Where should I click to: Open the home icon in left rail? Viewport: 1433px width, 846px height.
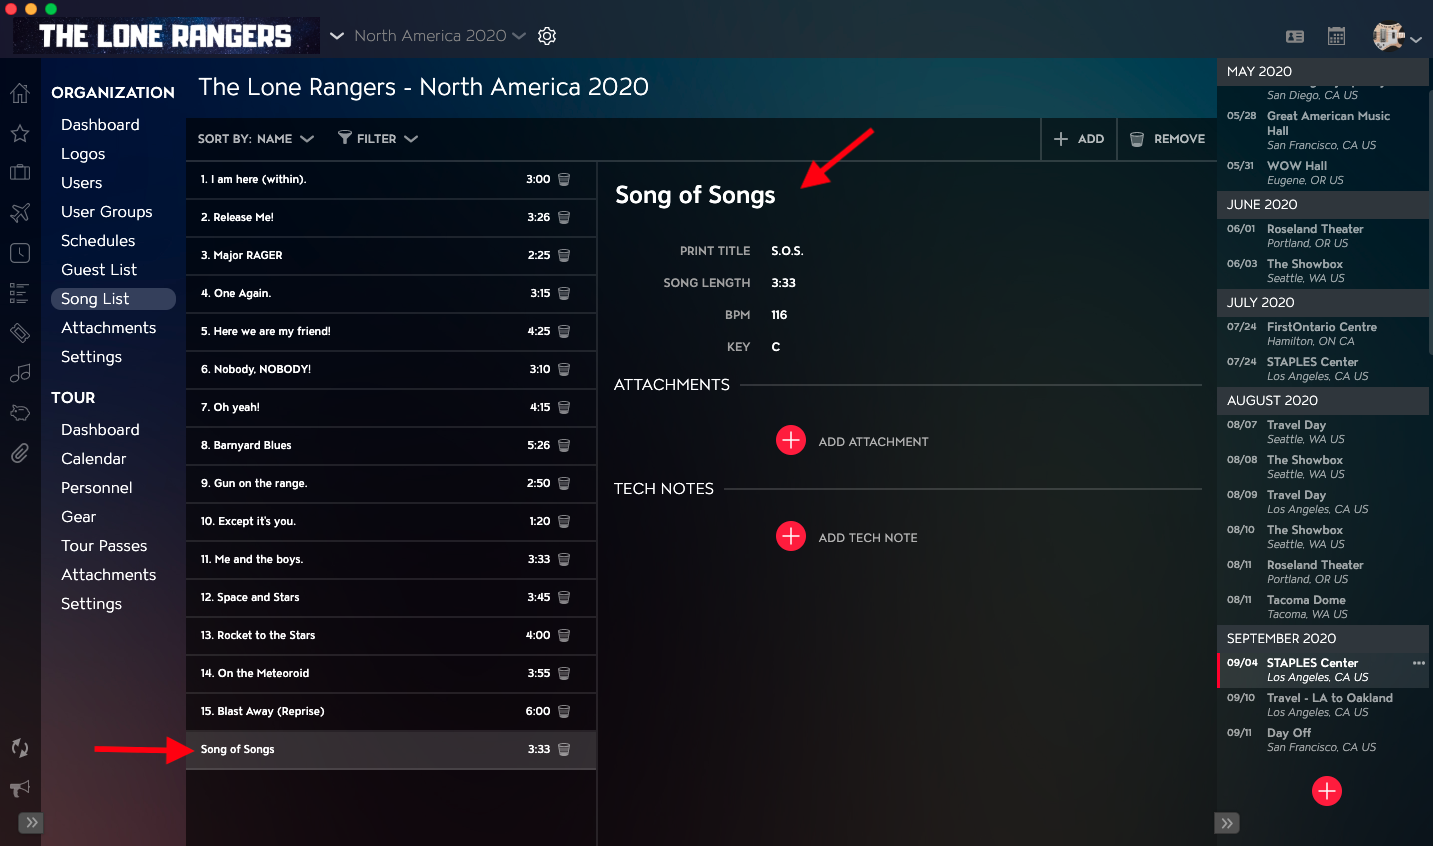(x=20, y=94)
